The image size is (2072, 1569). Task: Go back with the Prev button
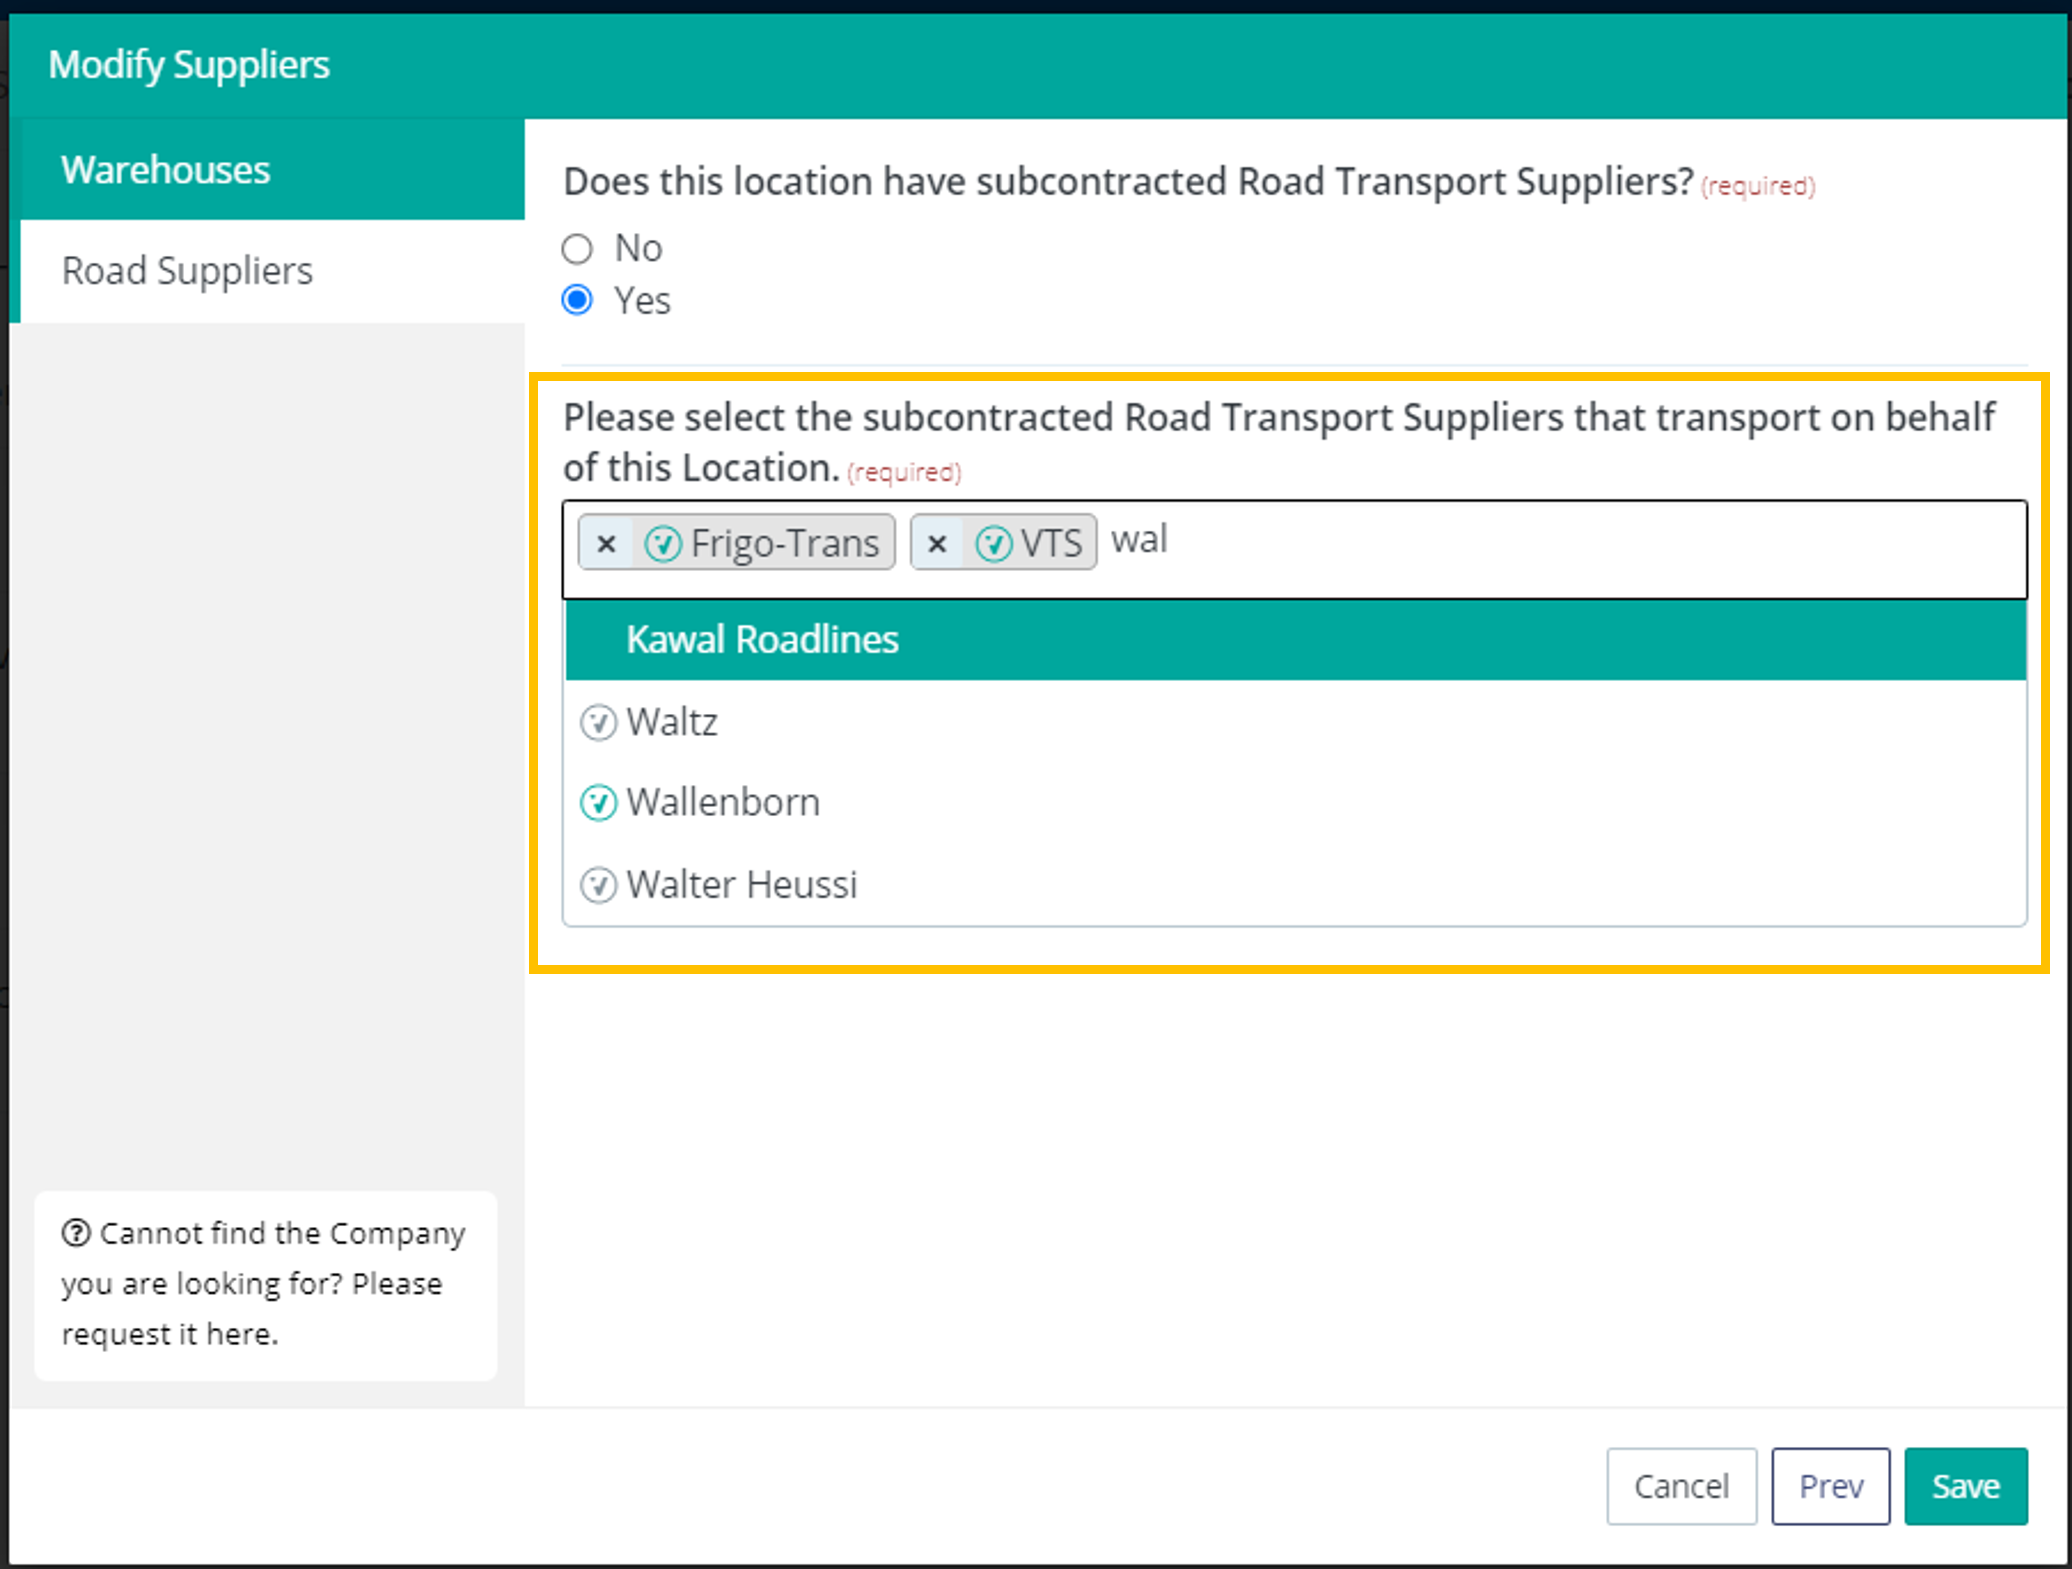pyautogui.click(x=1831, y=1486)
